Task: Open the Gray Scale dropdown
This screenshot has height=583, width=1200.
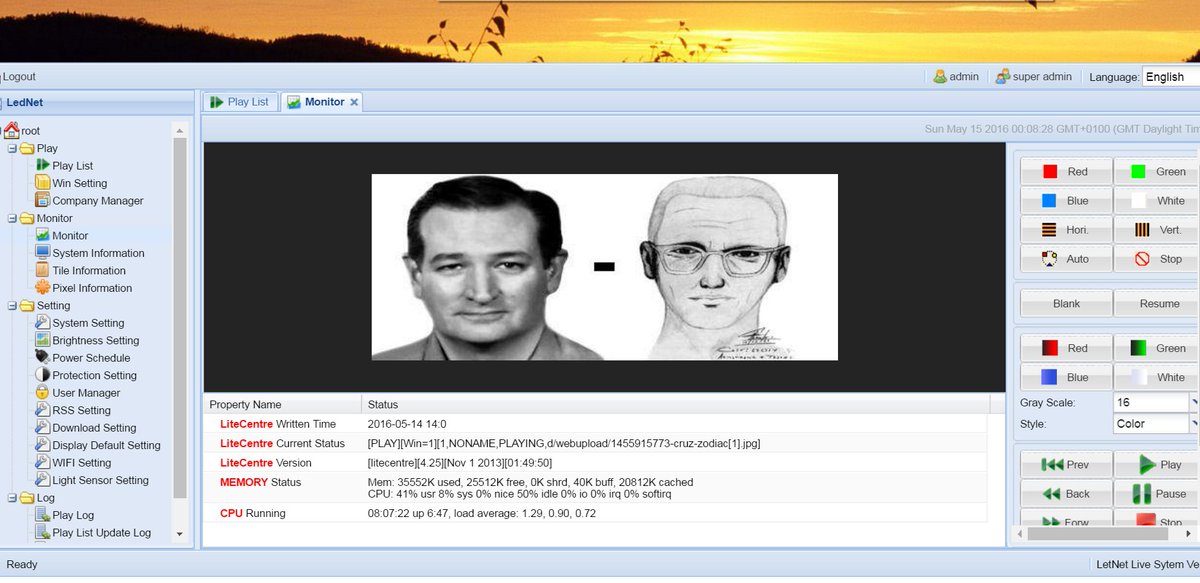Action: 1194,402
